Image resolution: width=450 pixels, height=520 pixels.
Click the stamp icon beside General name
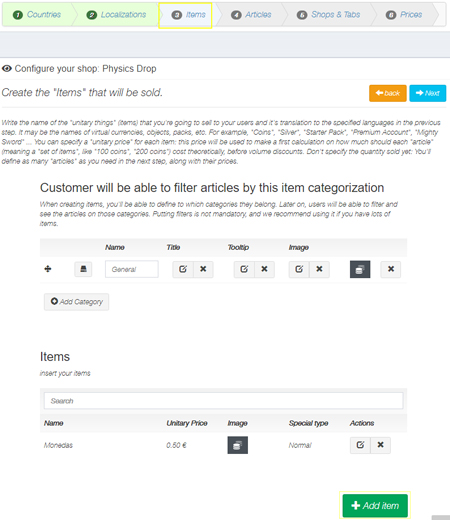(x=83, y=269)
